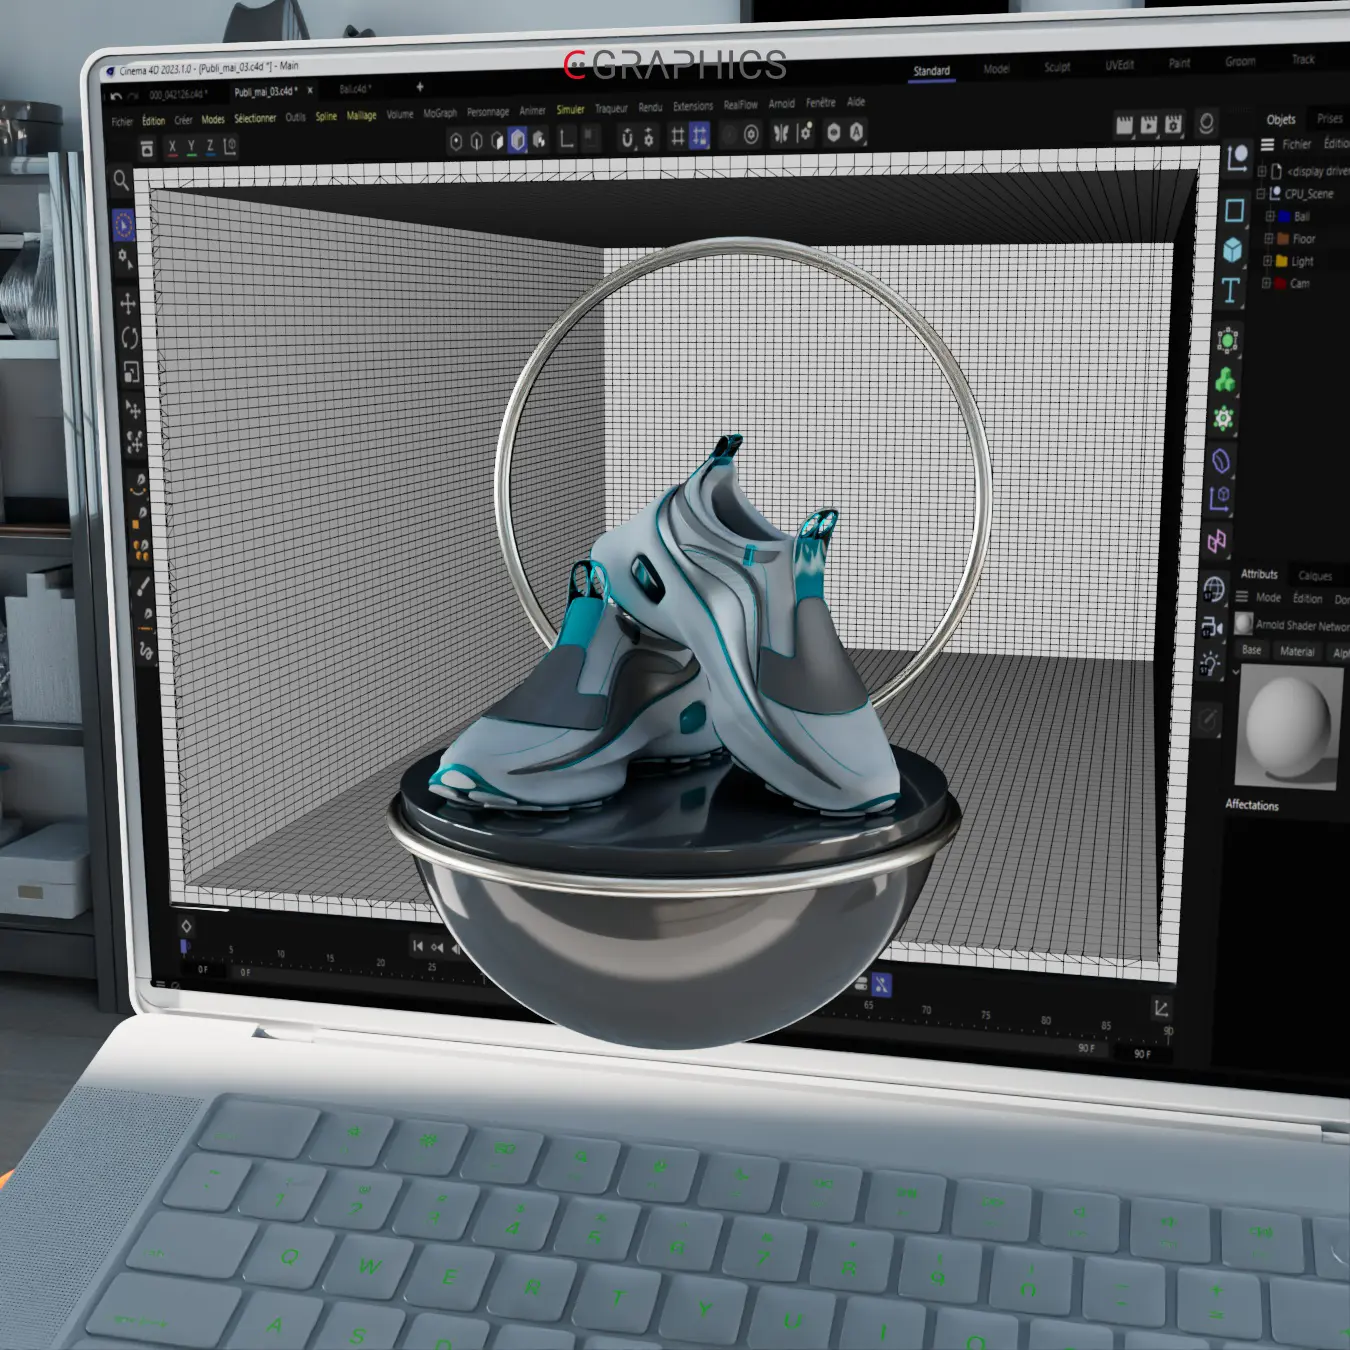
Task: Toggle the Z axis lock
Action: (210, 148)
